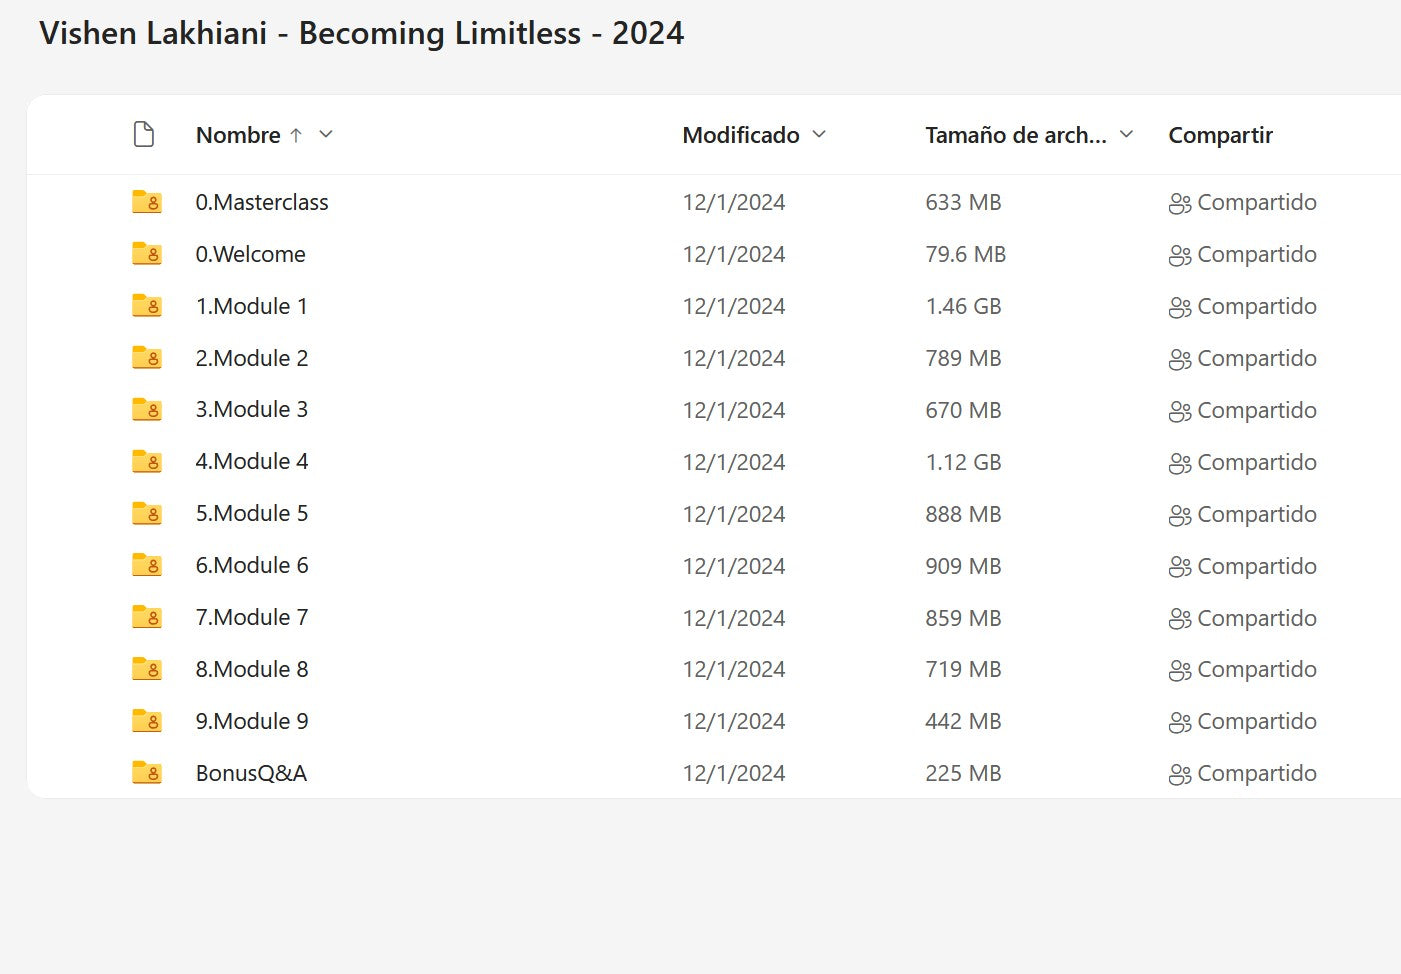Image resolution: width=1401 pixels, height=974 pixels.
Task: Click the BonusQ&A folder icon
Action: (147, 773)
